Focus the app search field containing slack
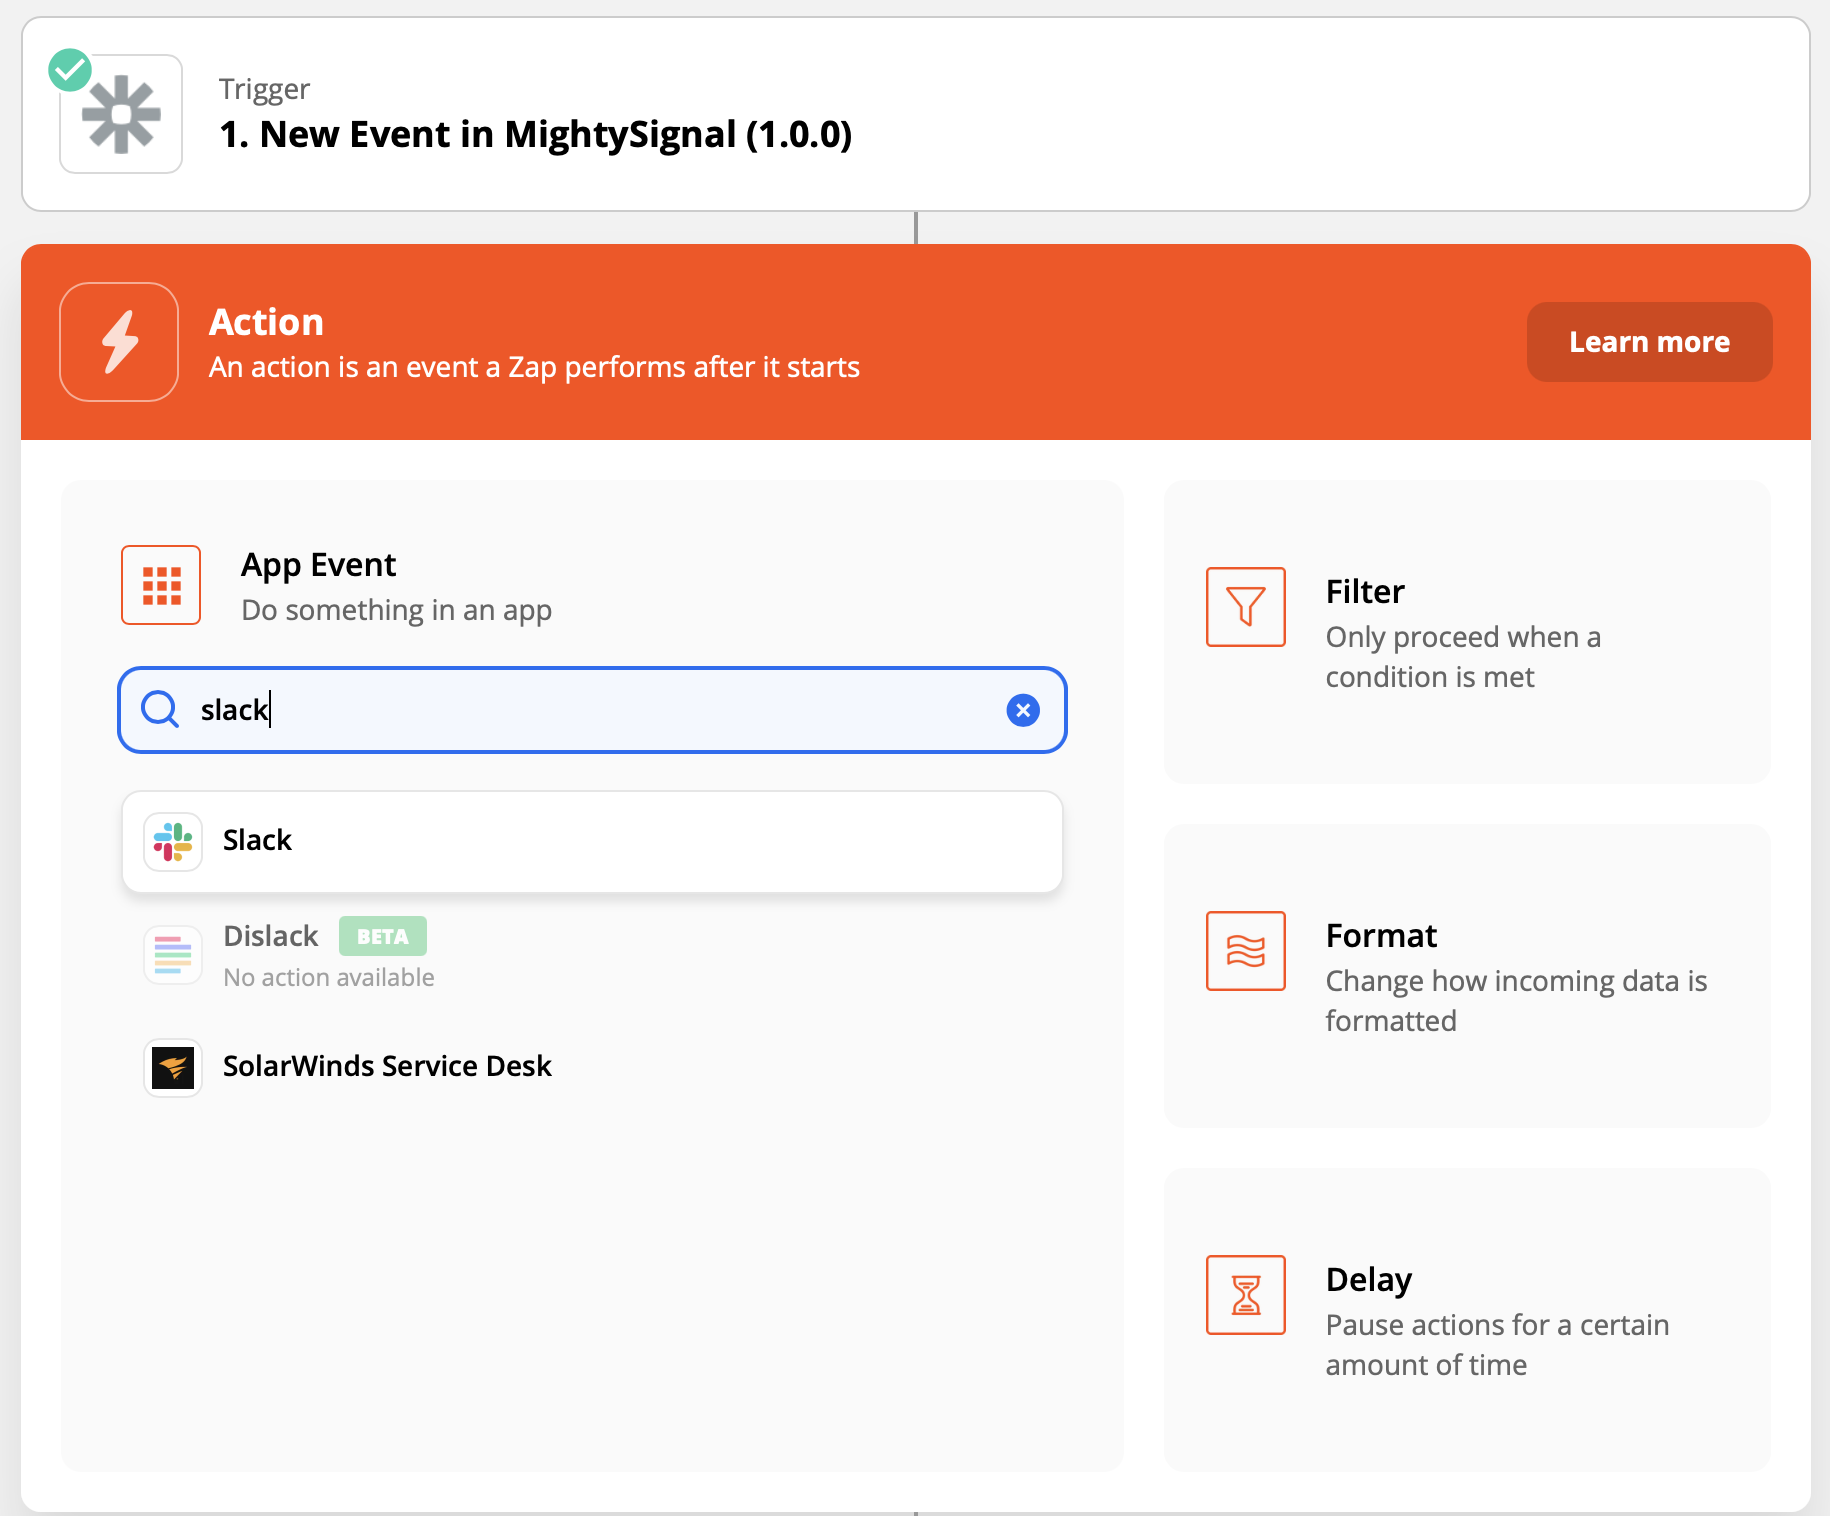 [592, 710]
